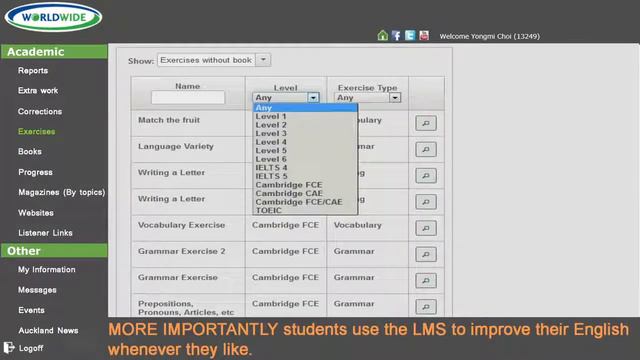Screen dimensions: 640x360
Task: Click the green home icon
Action: [382, 36]
